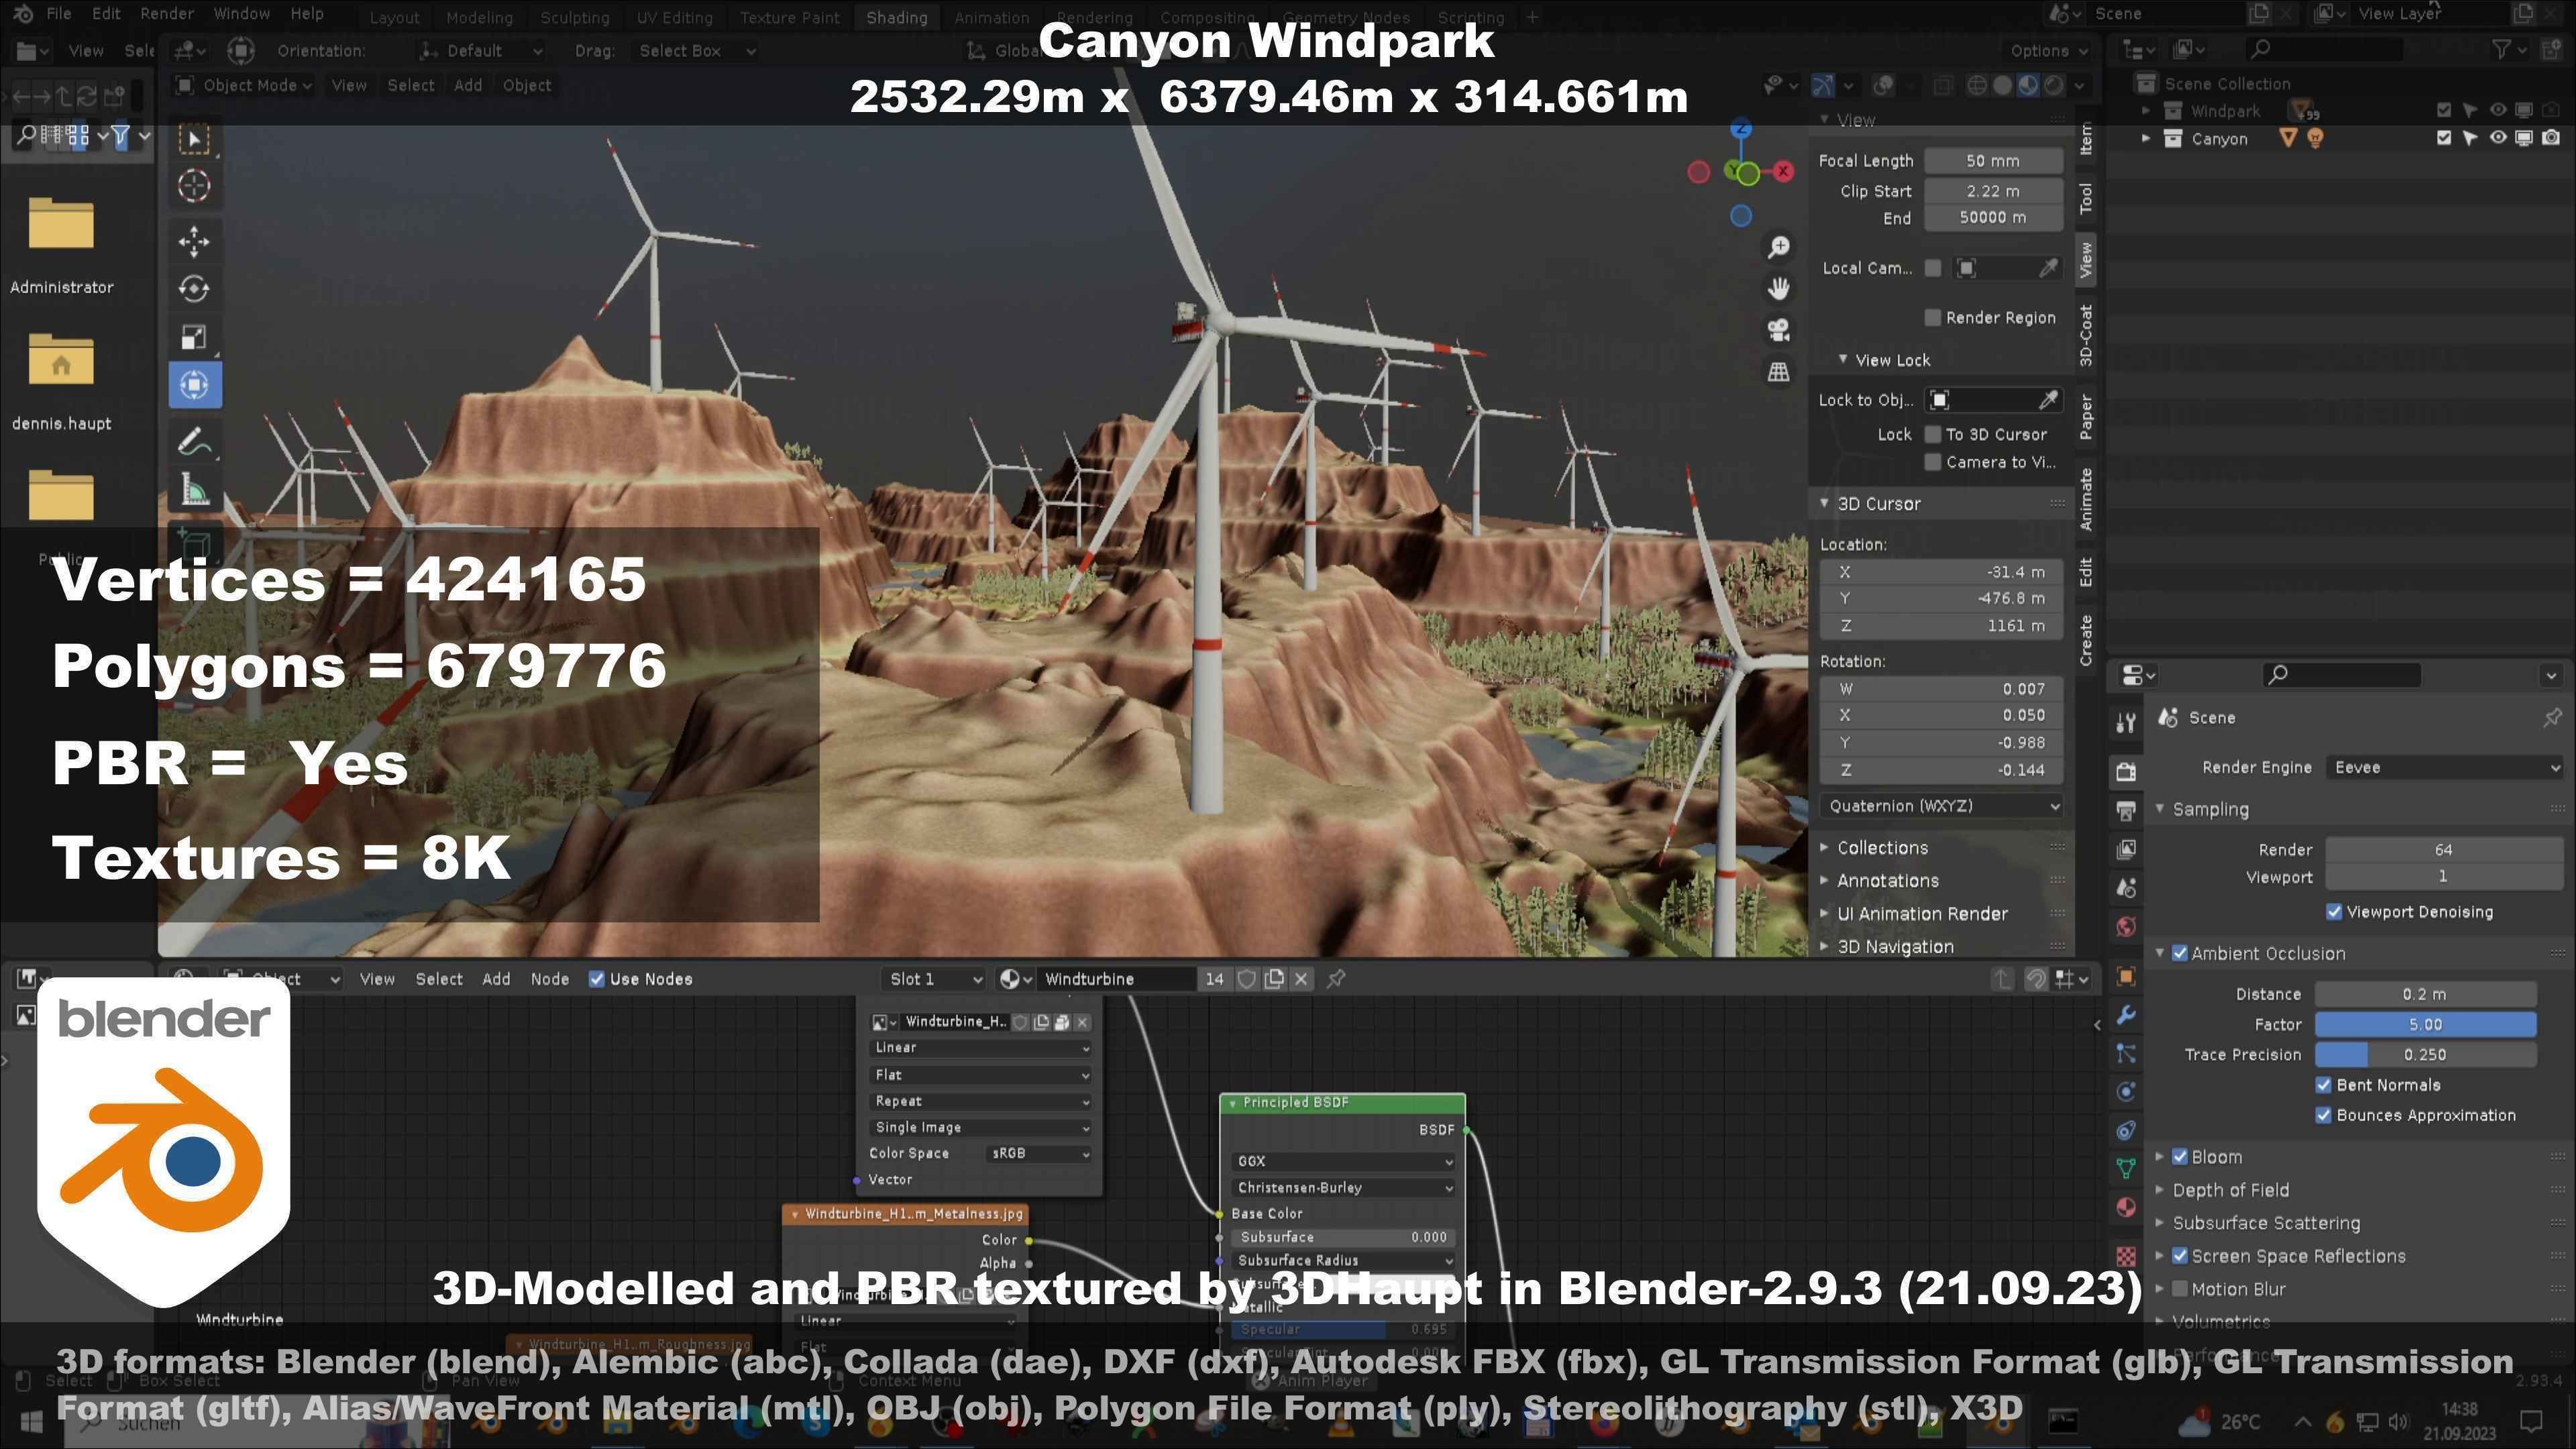Image resolution: width=2576 pixels, height=1449 pixels.
Task: Disable Ambient Occlusion checkbox
Action: (2180, 954)
